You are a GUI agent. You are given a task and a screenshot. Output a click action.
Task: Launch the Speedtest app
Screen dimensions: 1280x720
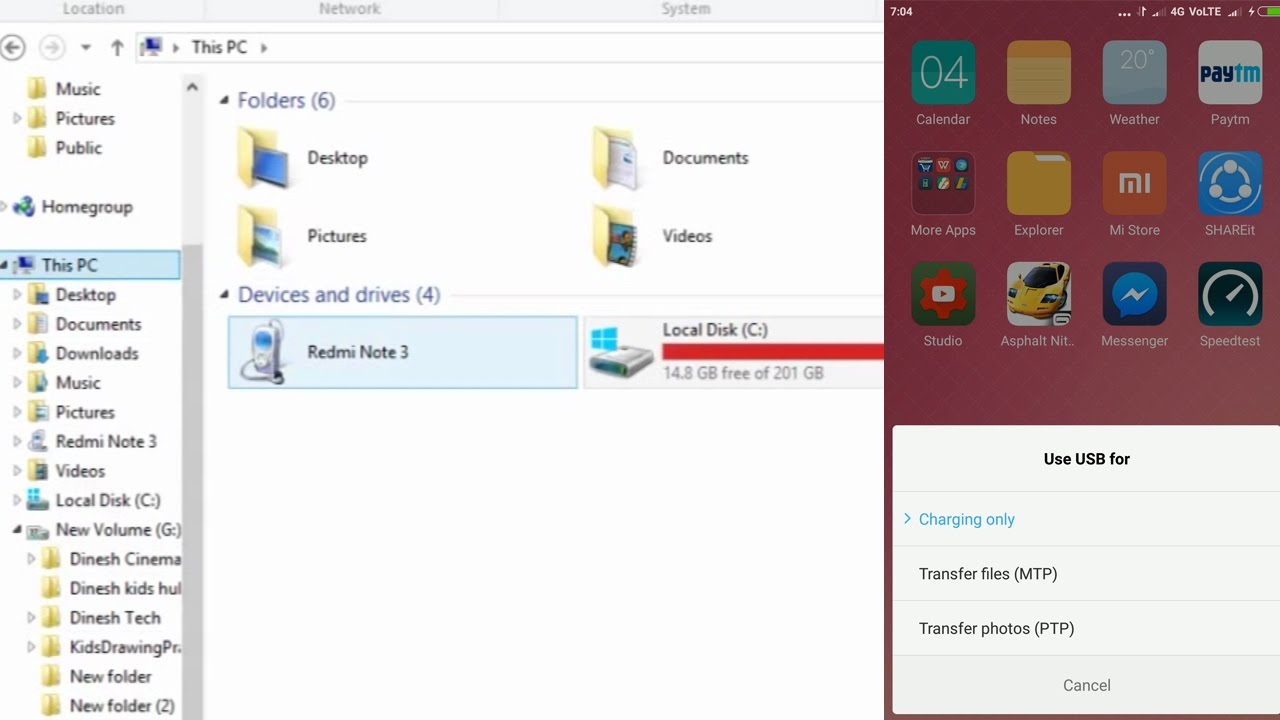tap(1230, 294)
